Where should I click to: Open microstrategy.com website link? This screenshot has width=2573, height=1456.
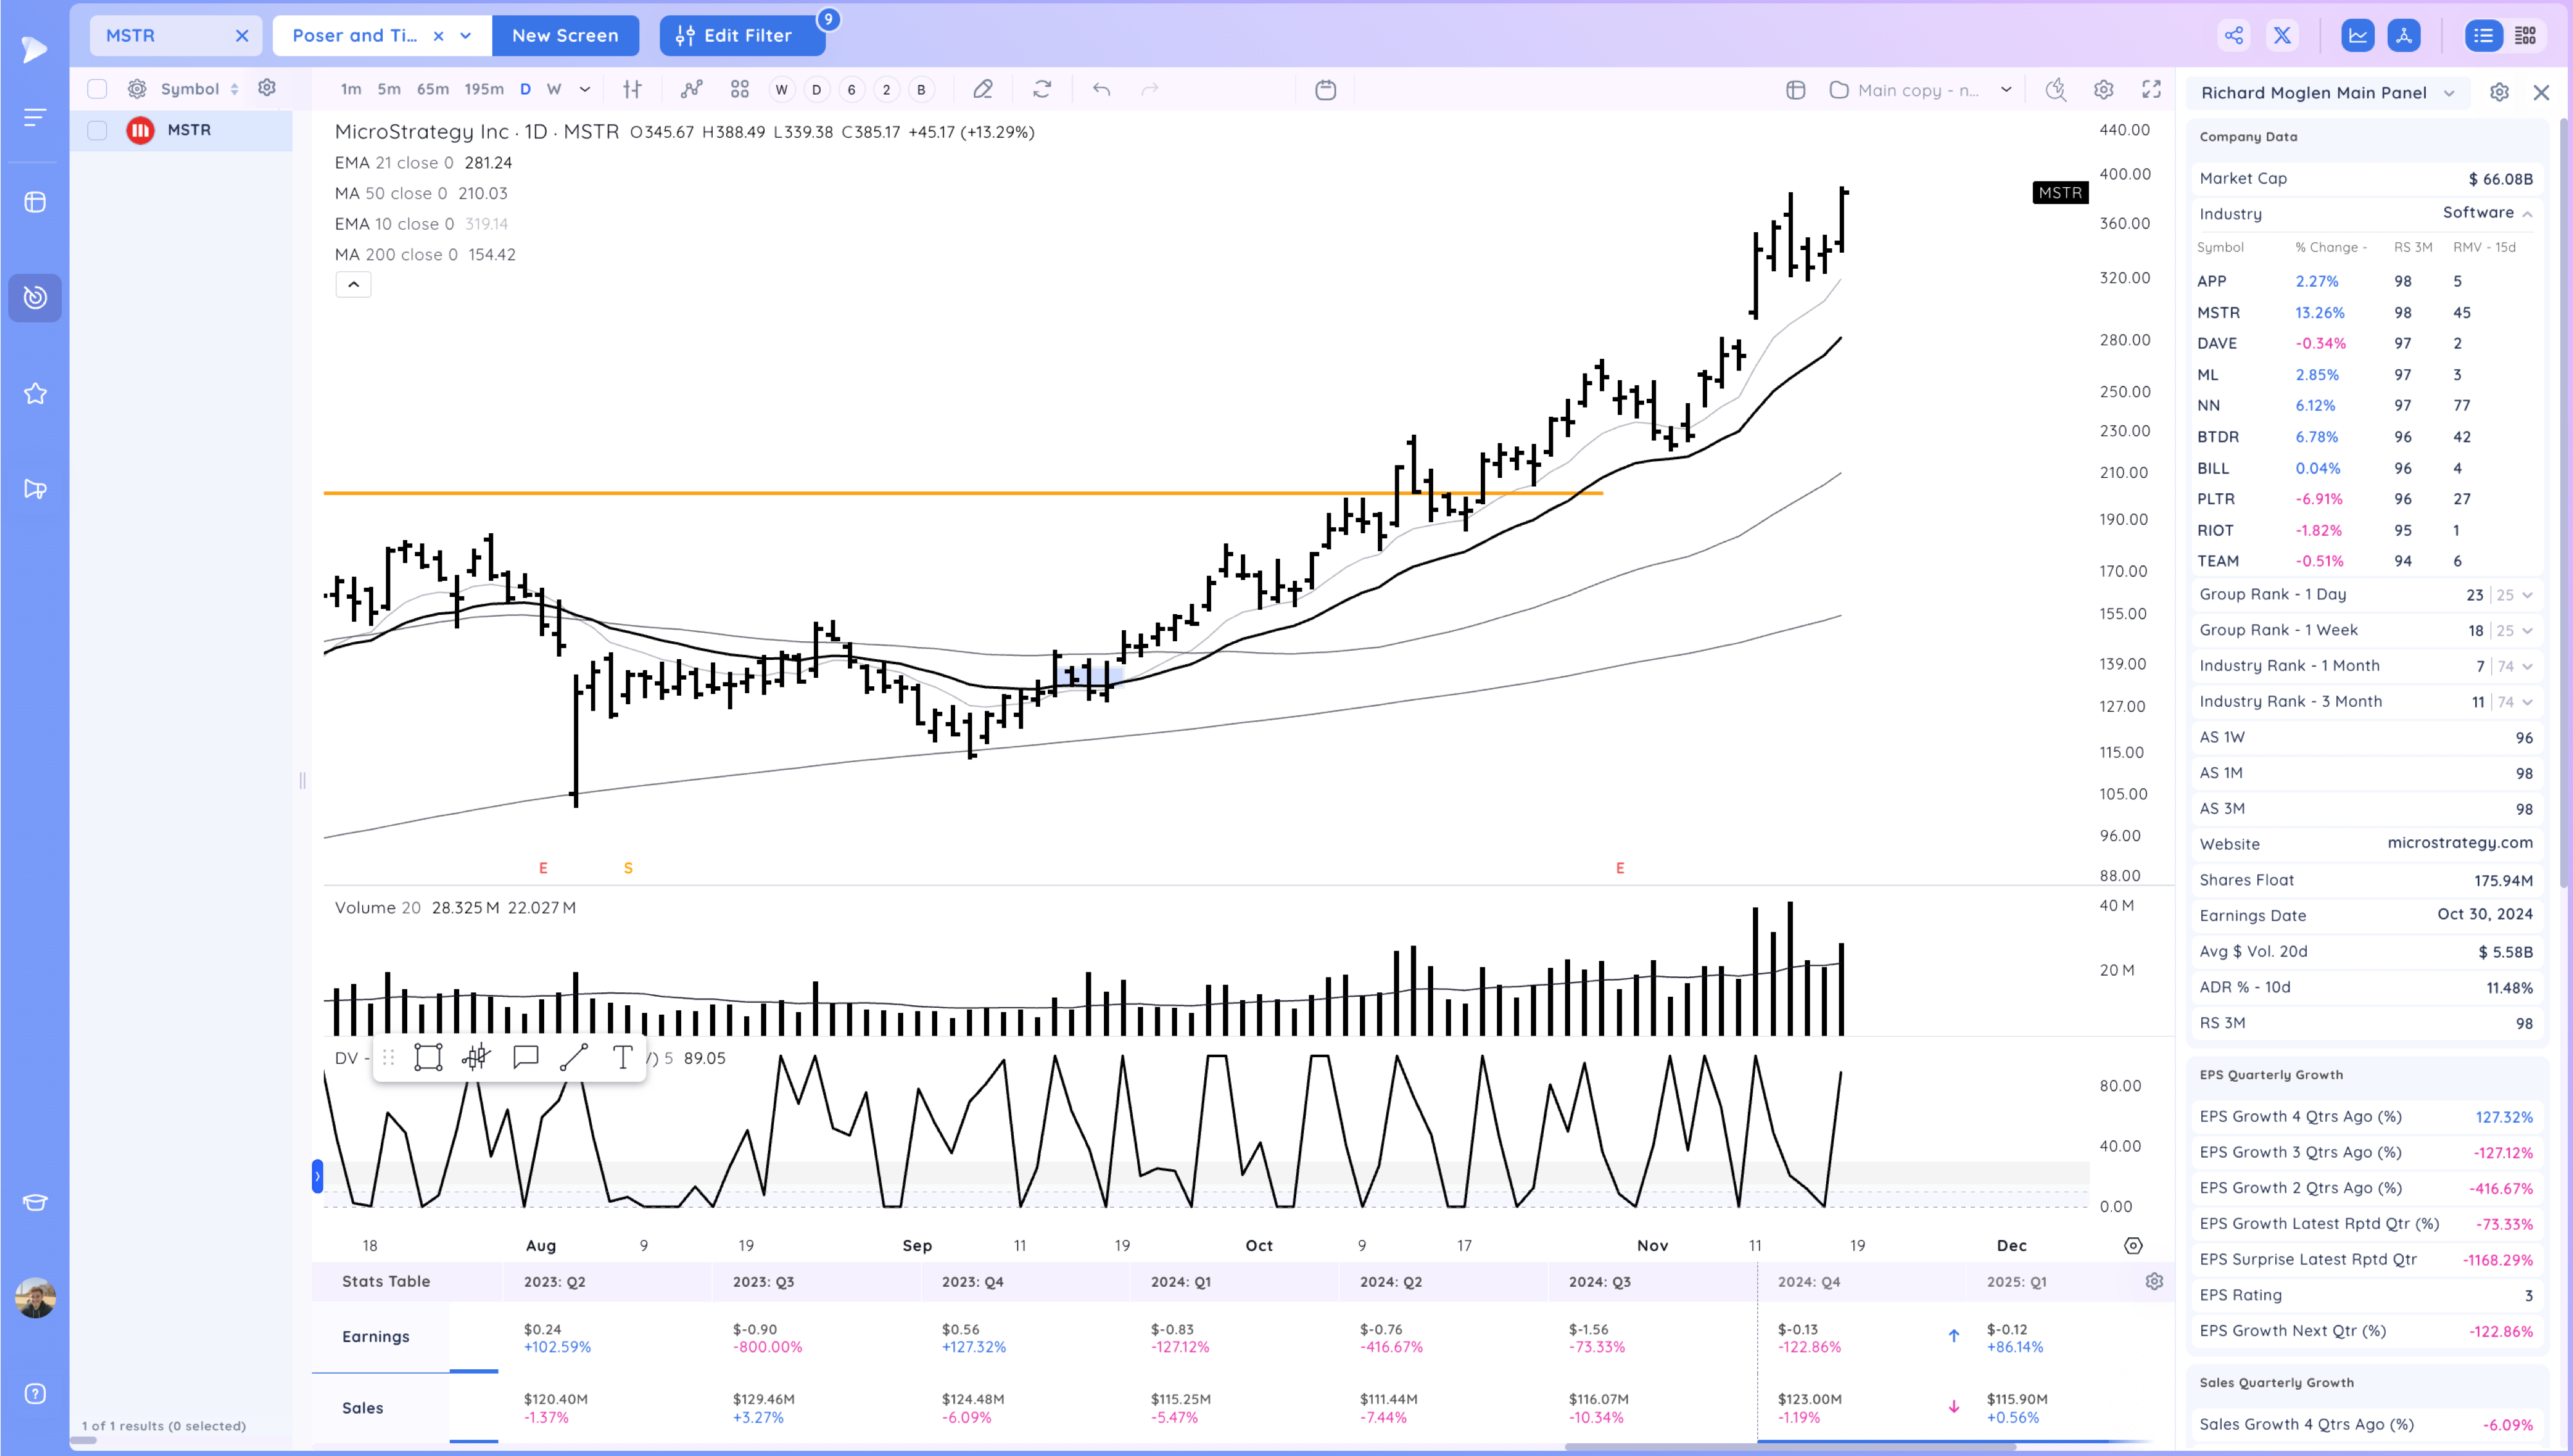pos(2460,843)
